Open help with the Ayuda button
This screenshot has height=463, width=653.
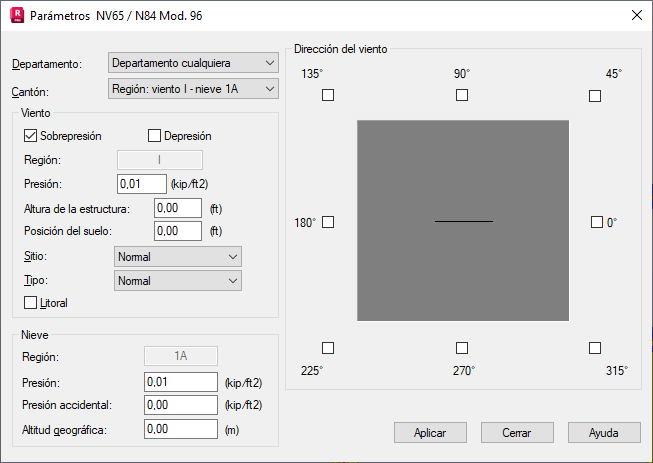coord(604,433)
